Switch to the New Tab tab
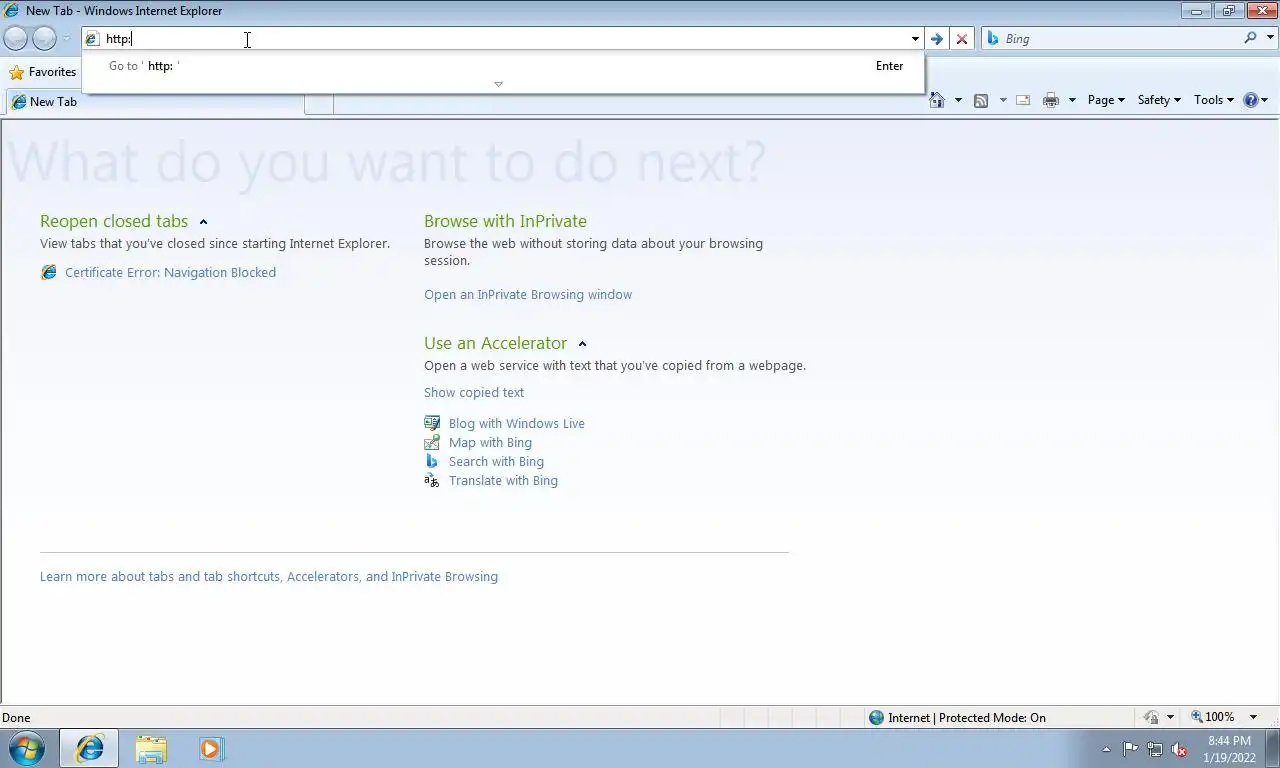Image resolution: width=1280 pixels, height=768 pixels. pos(155,101)
